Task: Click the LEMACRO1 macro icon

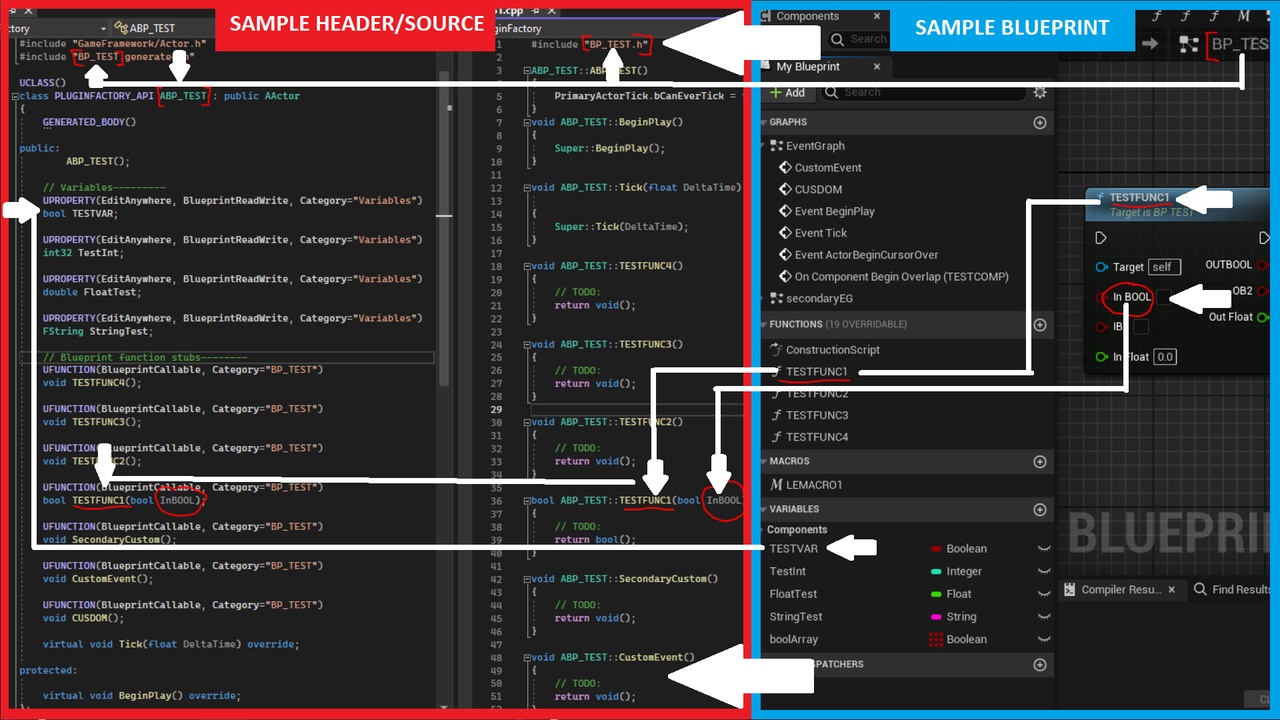Action: [777, 485]
